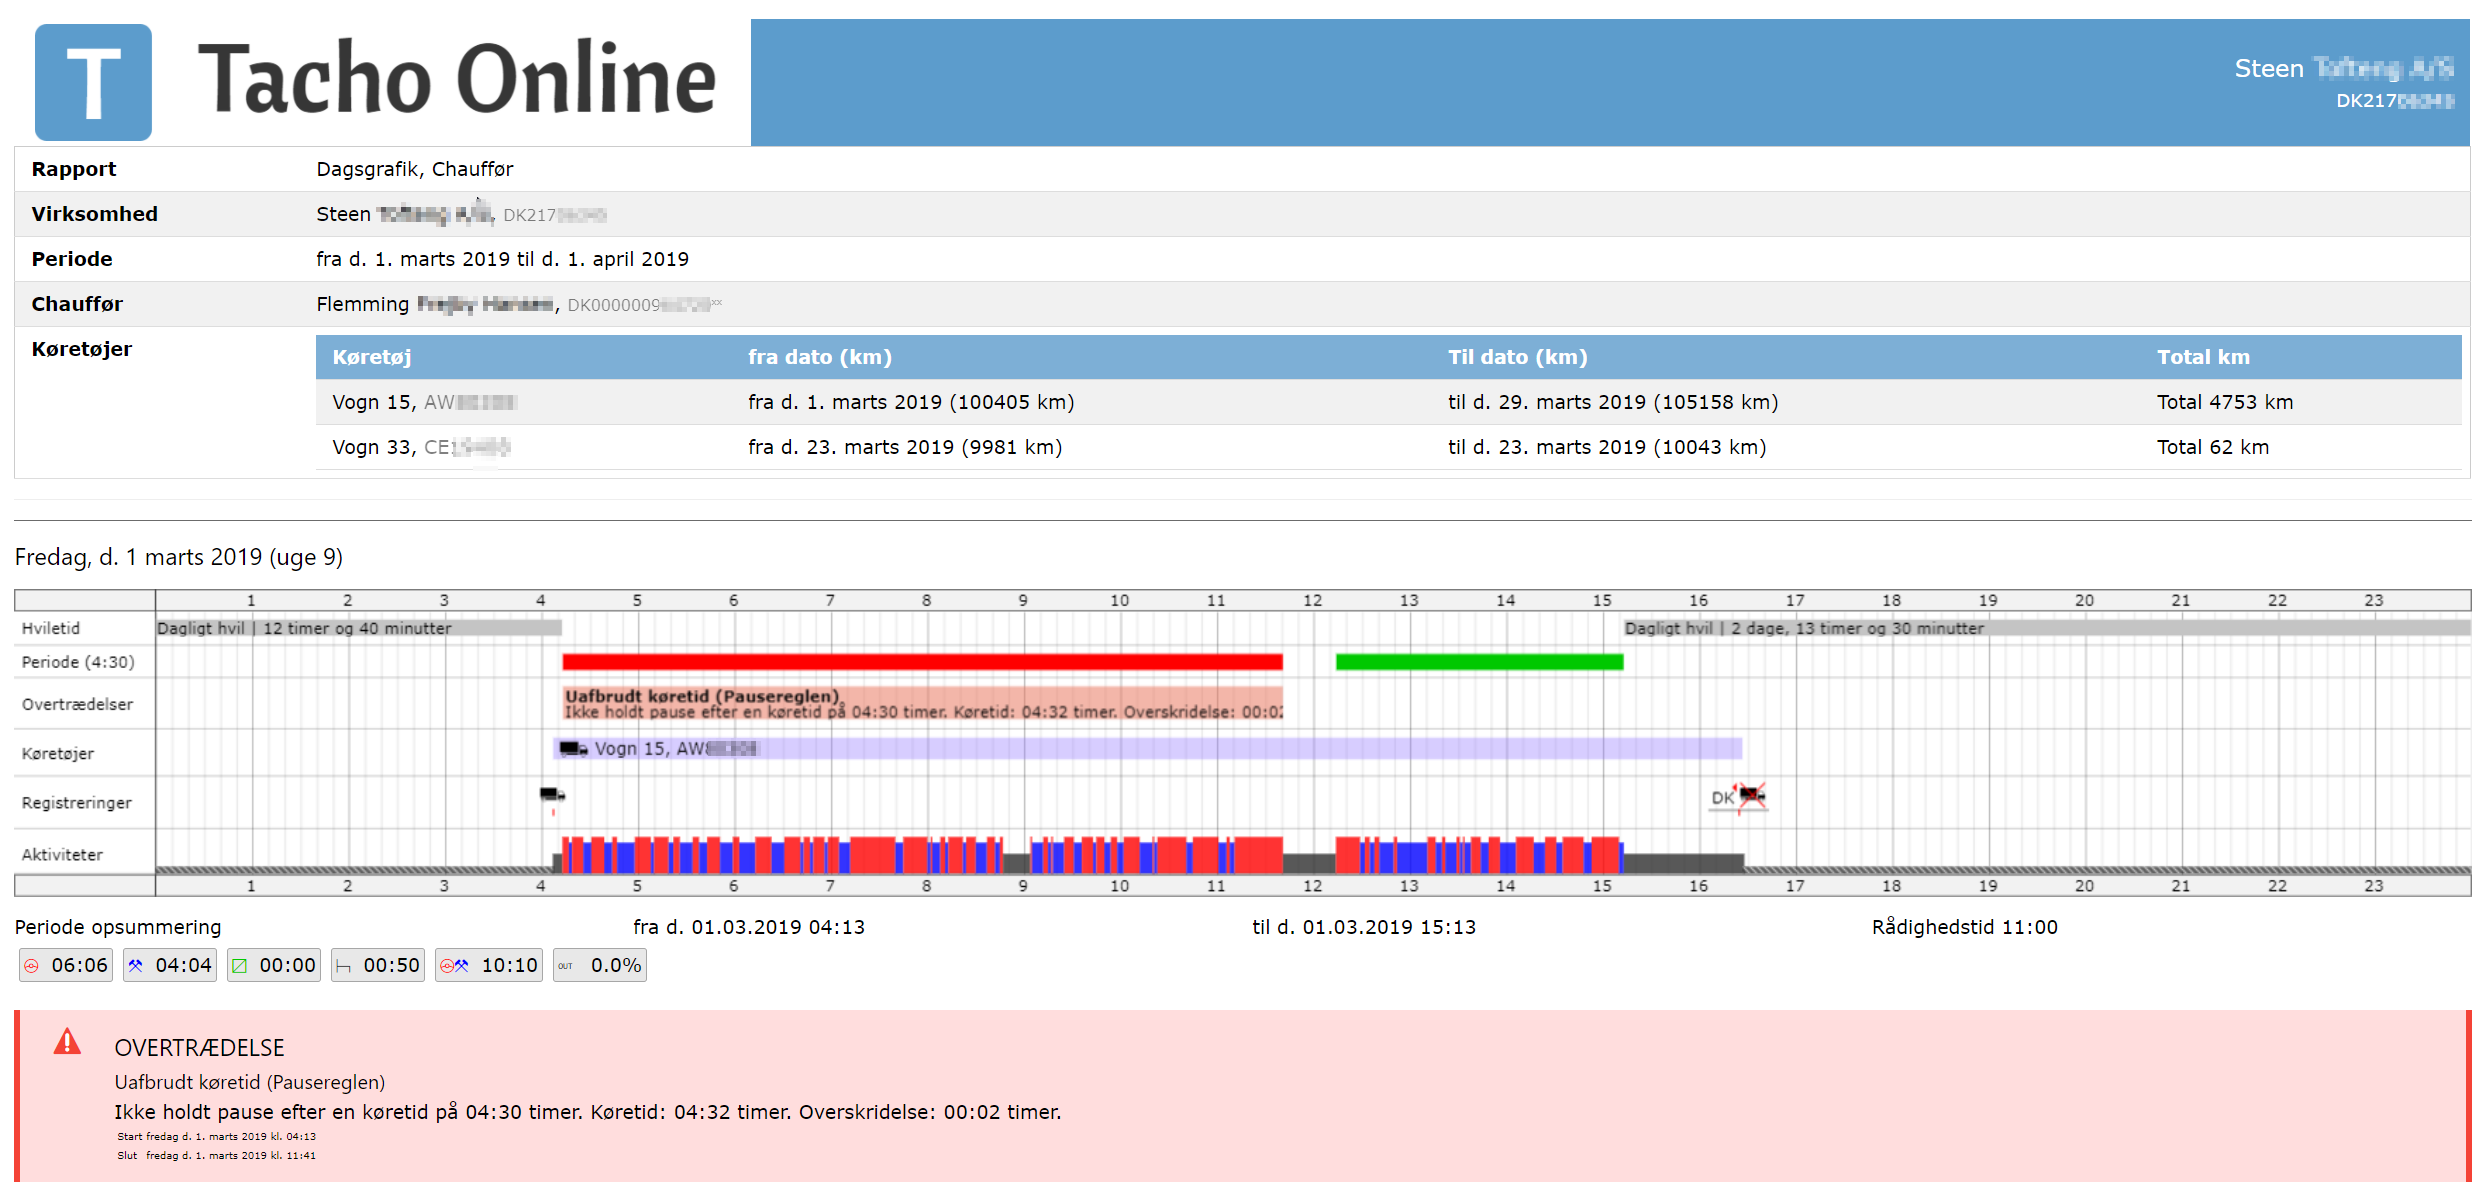Click the Total km column header

click(x=2202, y=357)
